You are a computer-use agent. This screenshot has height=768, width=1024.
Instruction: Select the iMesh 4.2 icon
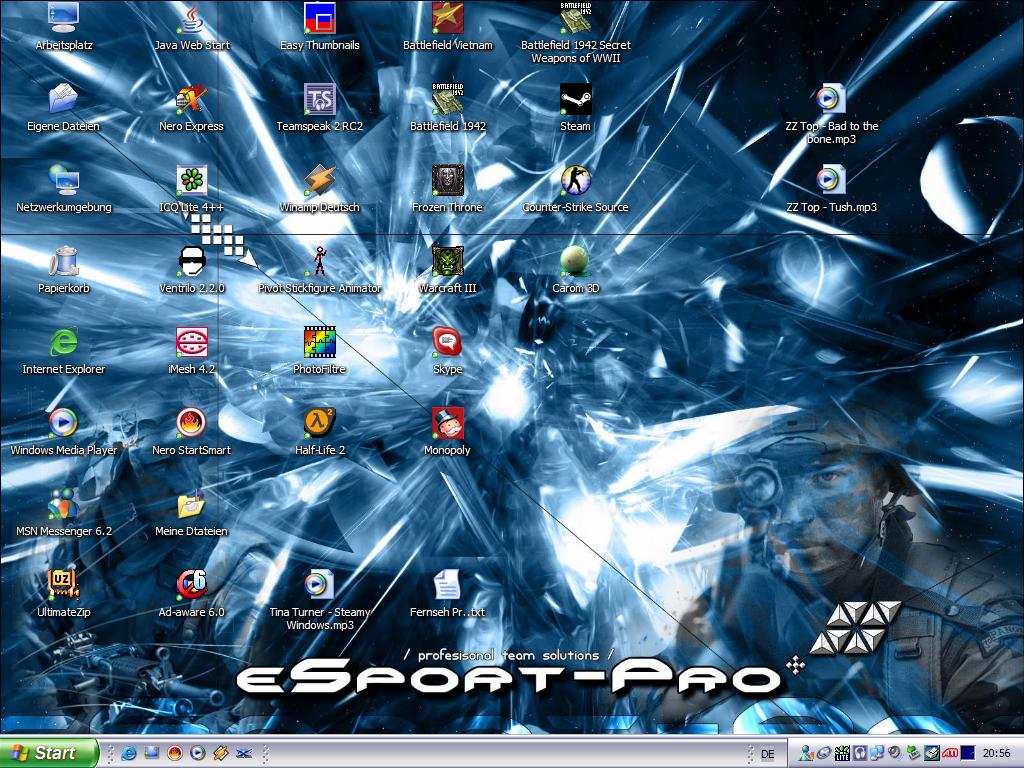point(191,351)
